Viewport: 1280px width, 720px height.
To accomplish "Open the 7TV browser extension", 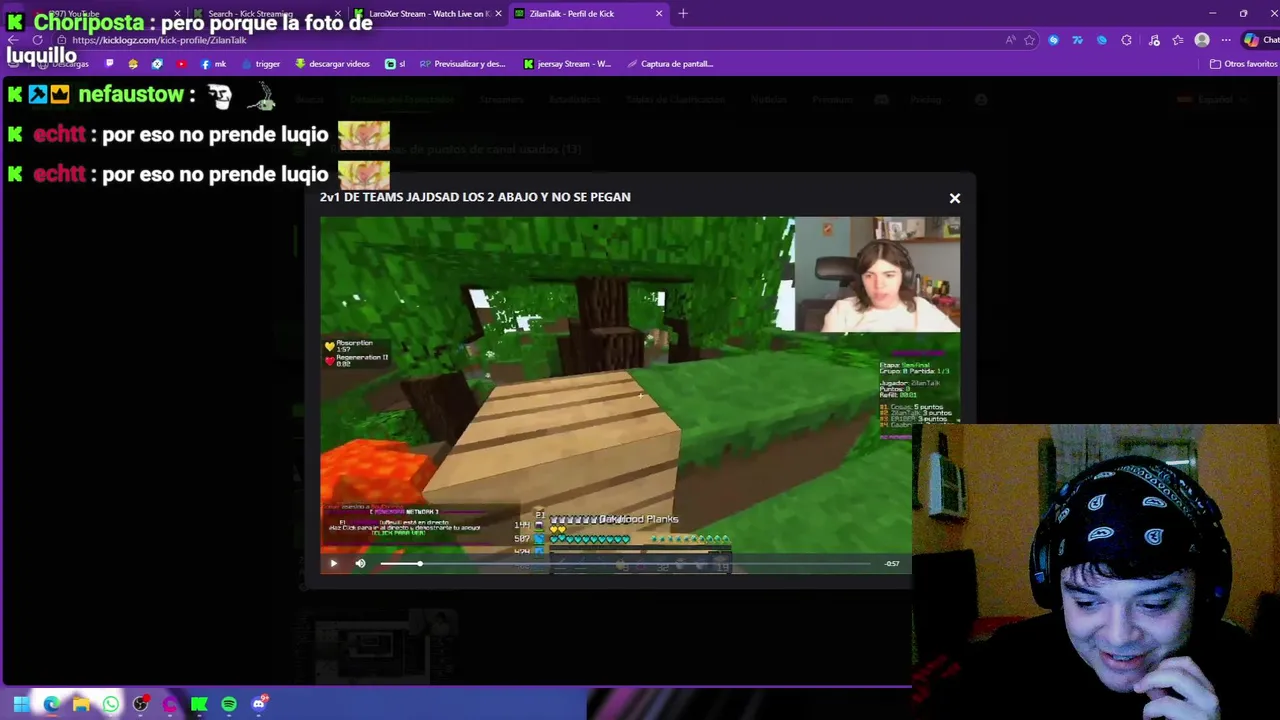I will [1077, 40].
